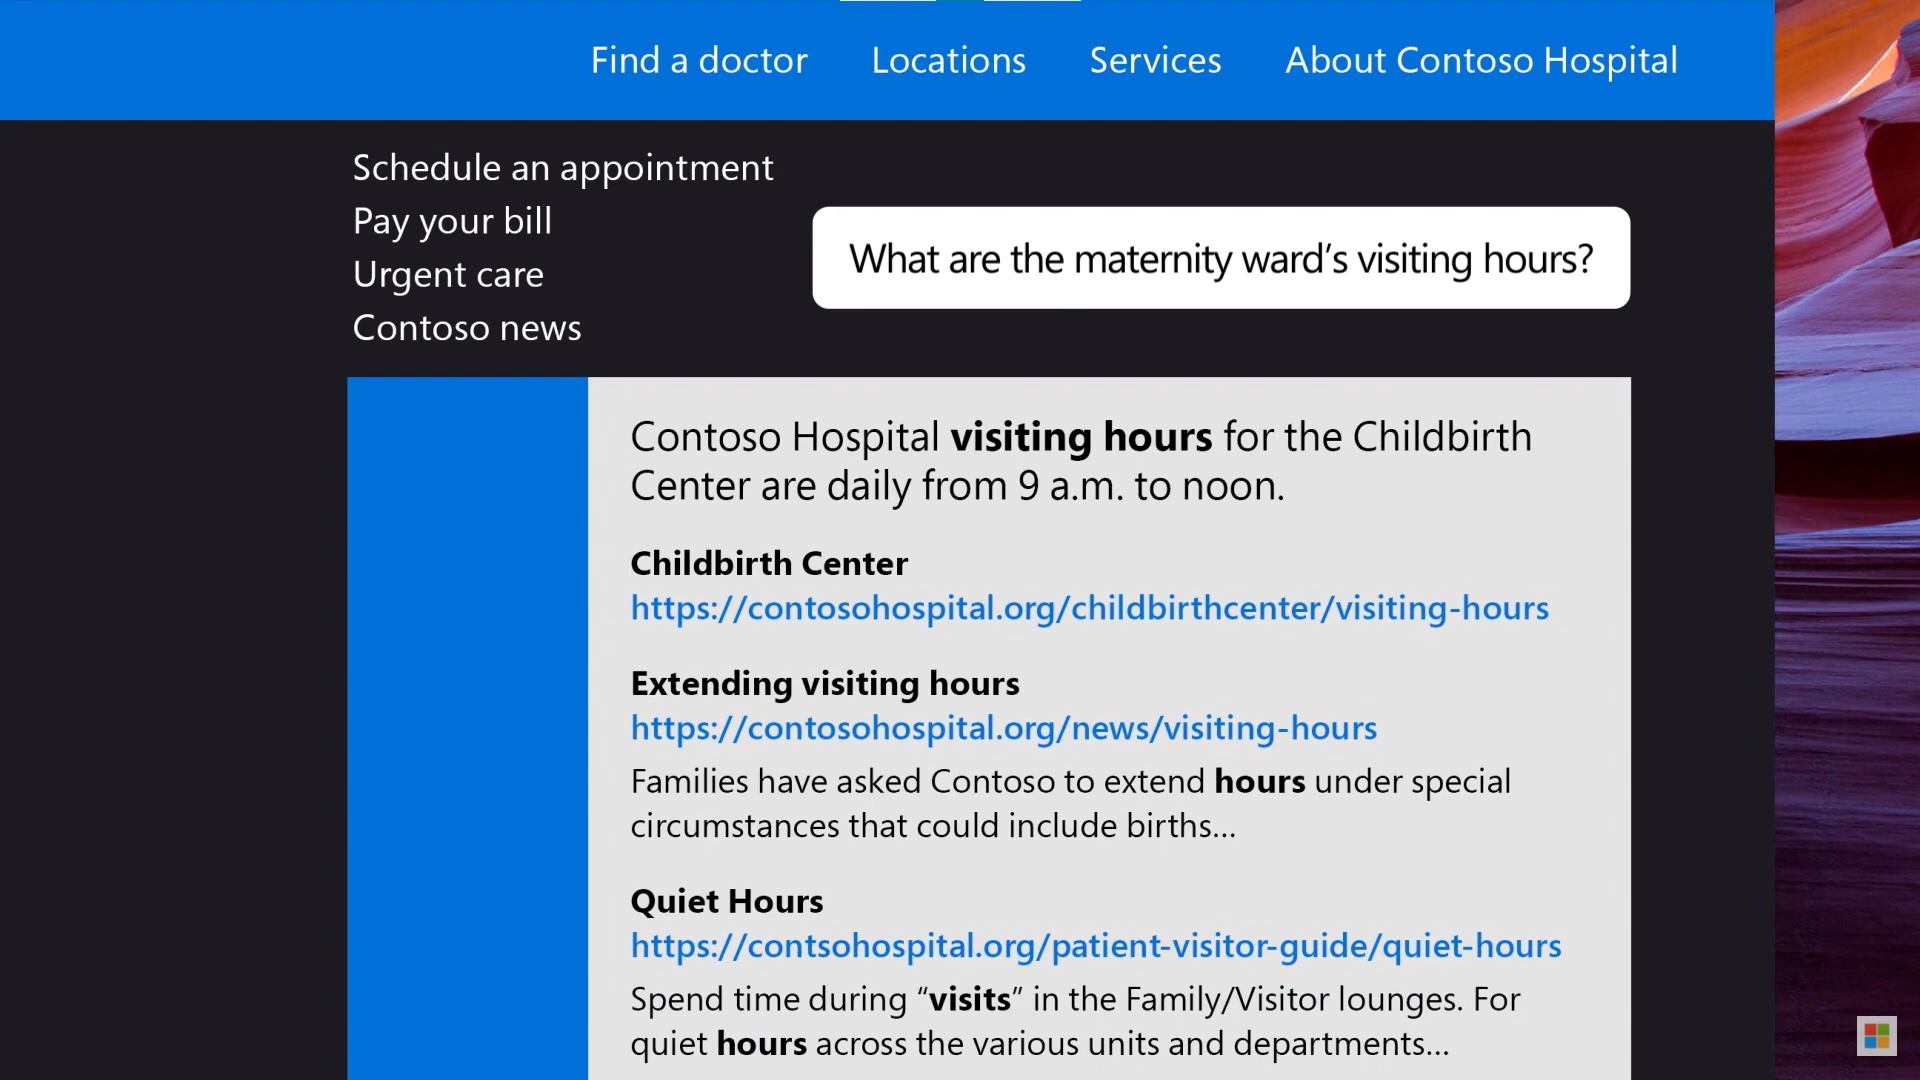The height and width of the screenshot is (1080, 1920).
Task: Open the Quiet Hours result title
Action: (727, 902)
